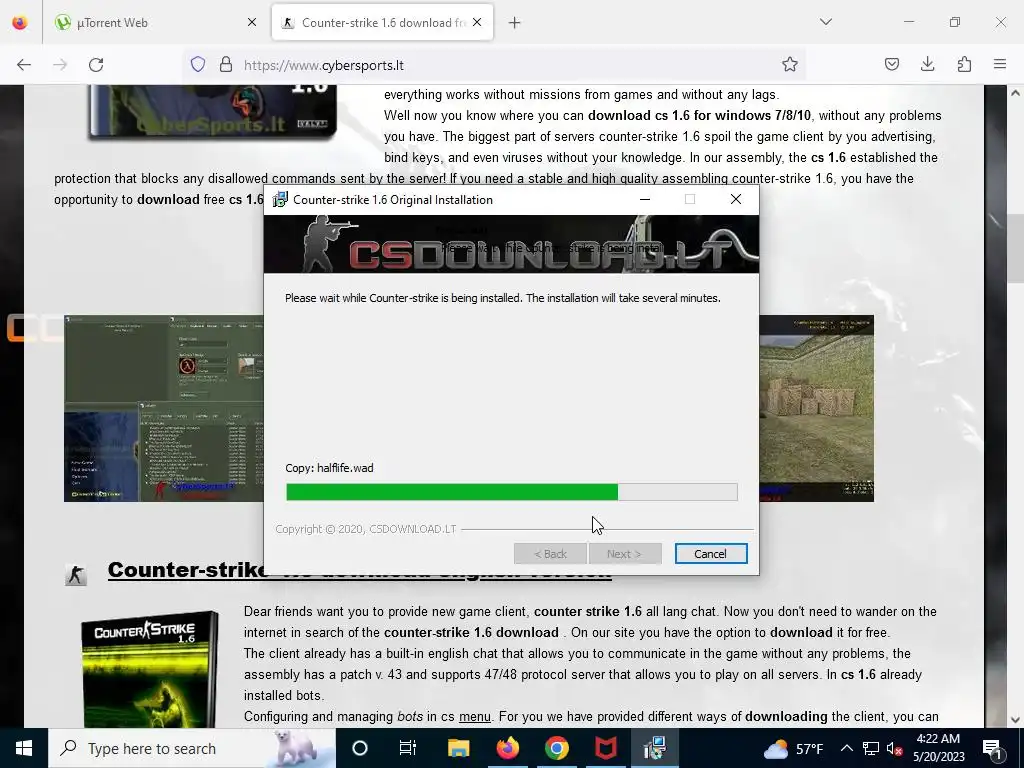Open the Firefox hamburger menu
1024x768 pixels.
point(1000,64)
